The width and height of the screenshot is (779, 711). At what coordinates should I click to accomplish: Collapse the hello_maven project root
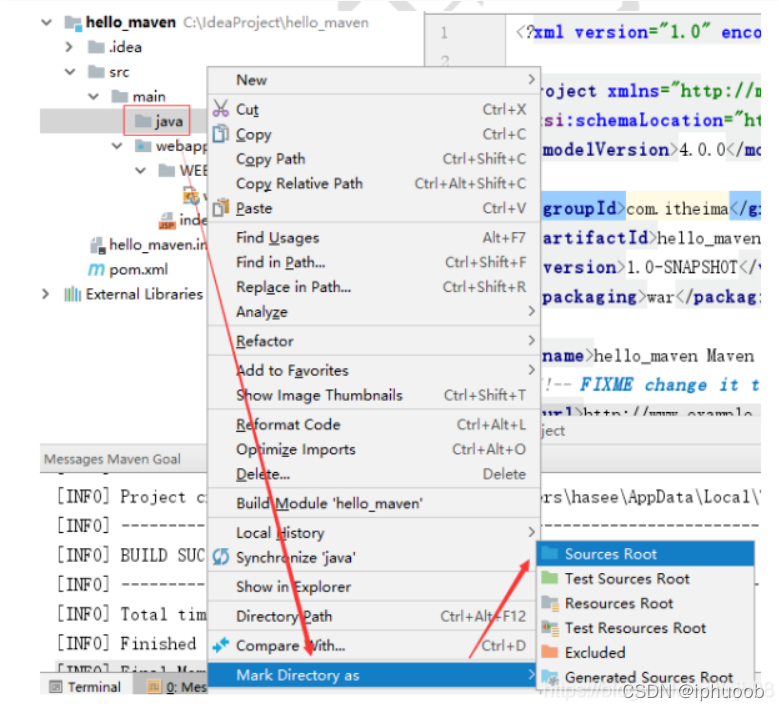[x=47, y=22]
